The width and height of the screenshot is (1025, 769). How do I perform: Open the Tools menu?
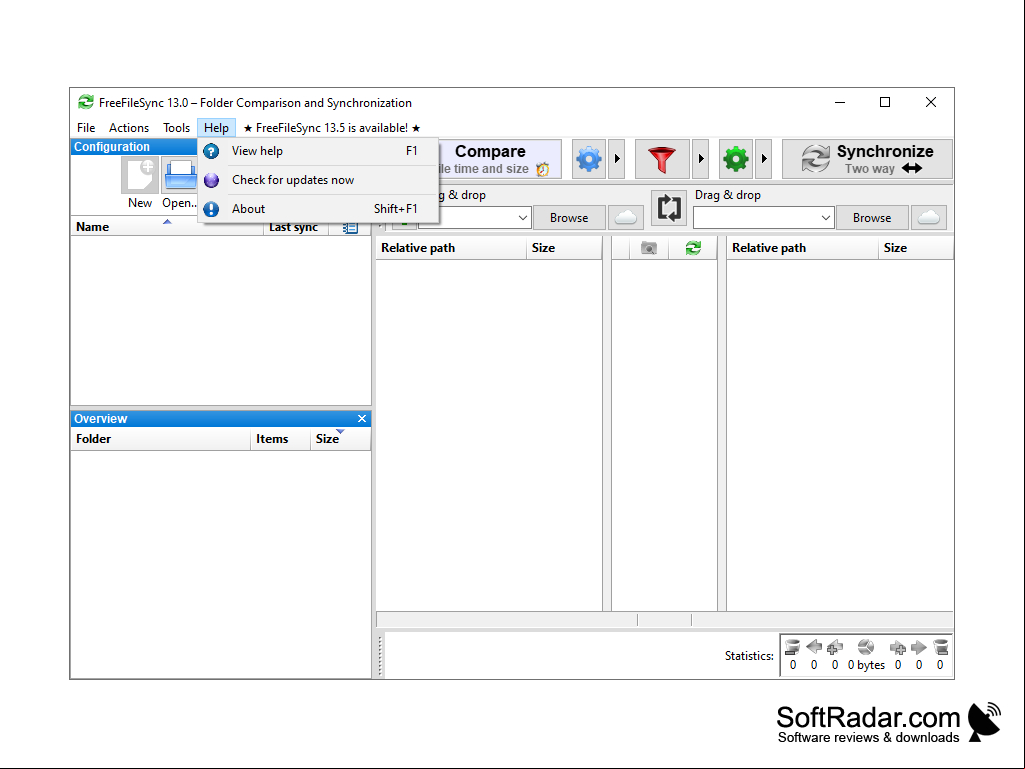coord(176,128)
